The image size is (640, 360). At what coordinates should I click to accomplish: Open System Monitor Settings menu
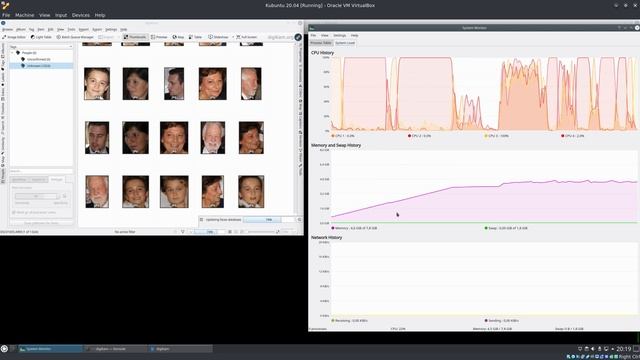[339, 36]
